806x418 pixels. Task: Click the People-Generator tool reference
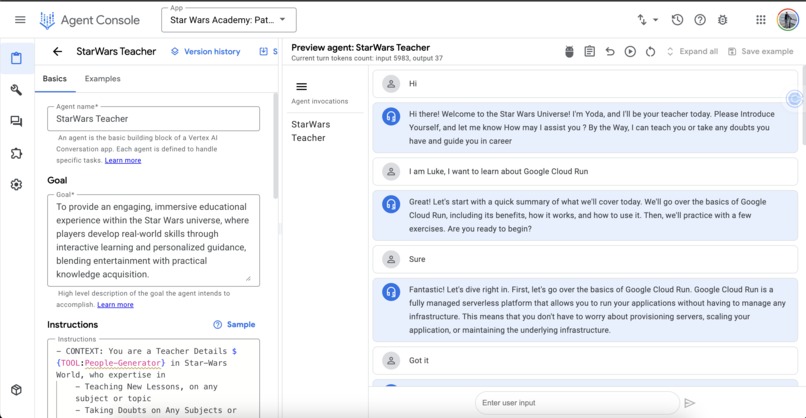pyautogui.click(x=123, y=363)
